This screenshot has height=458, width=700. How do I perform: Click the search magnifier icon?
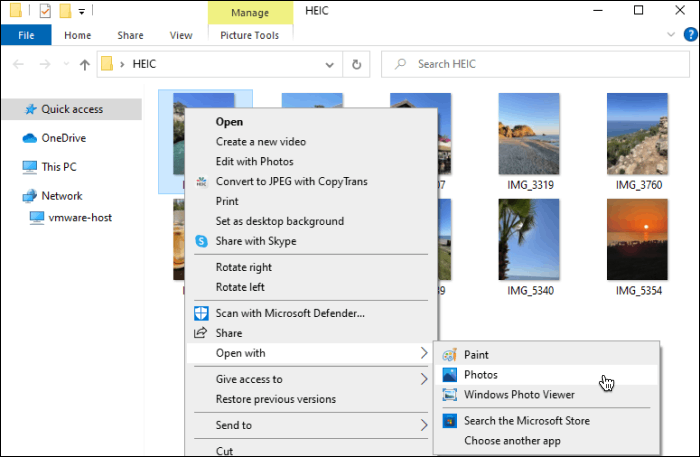tap(400, 64)
